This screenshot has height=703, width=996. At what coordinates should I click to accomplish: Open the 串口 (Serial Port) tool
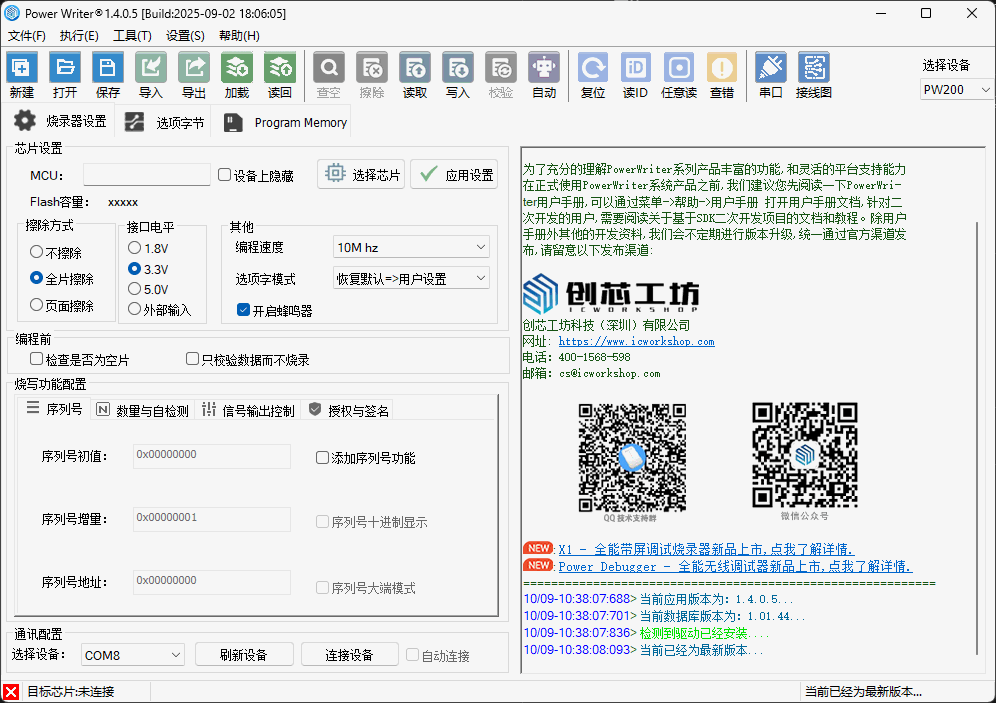[770, 68]
